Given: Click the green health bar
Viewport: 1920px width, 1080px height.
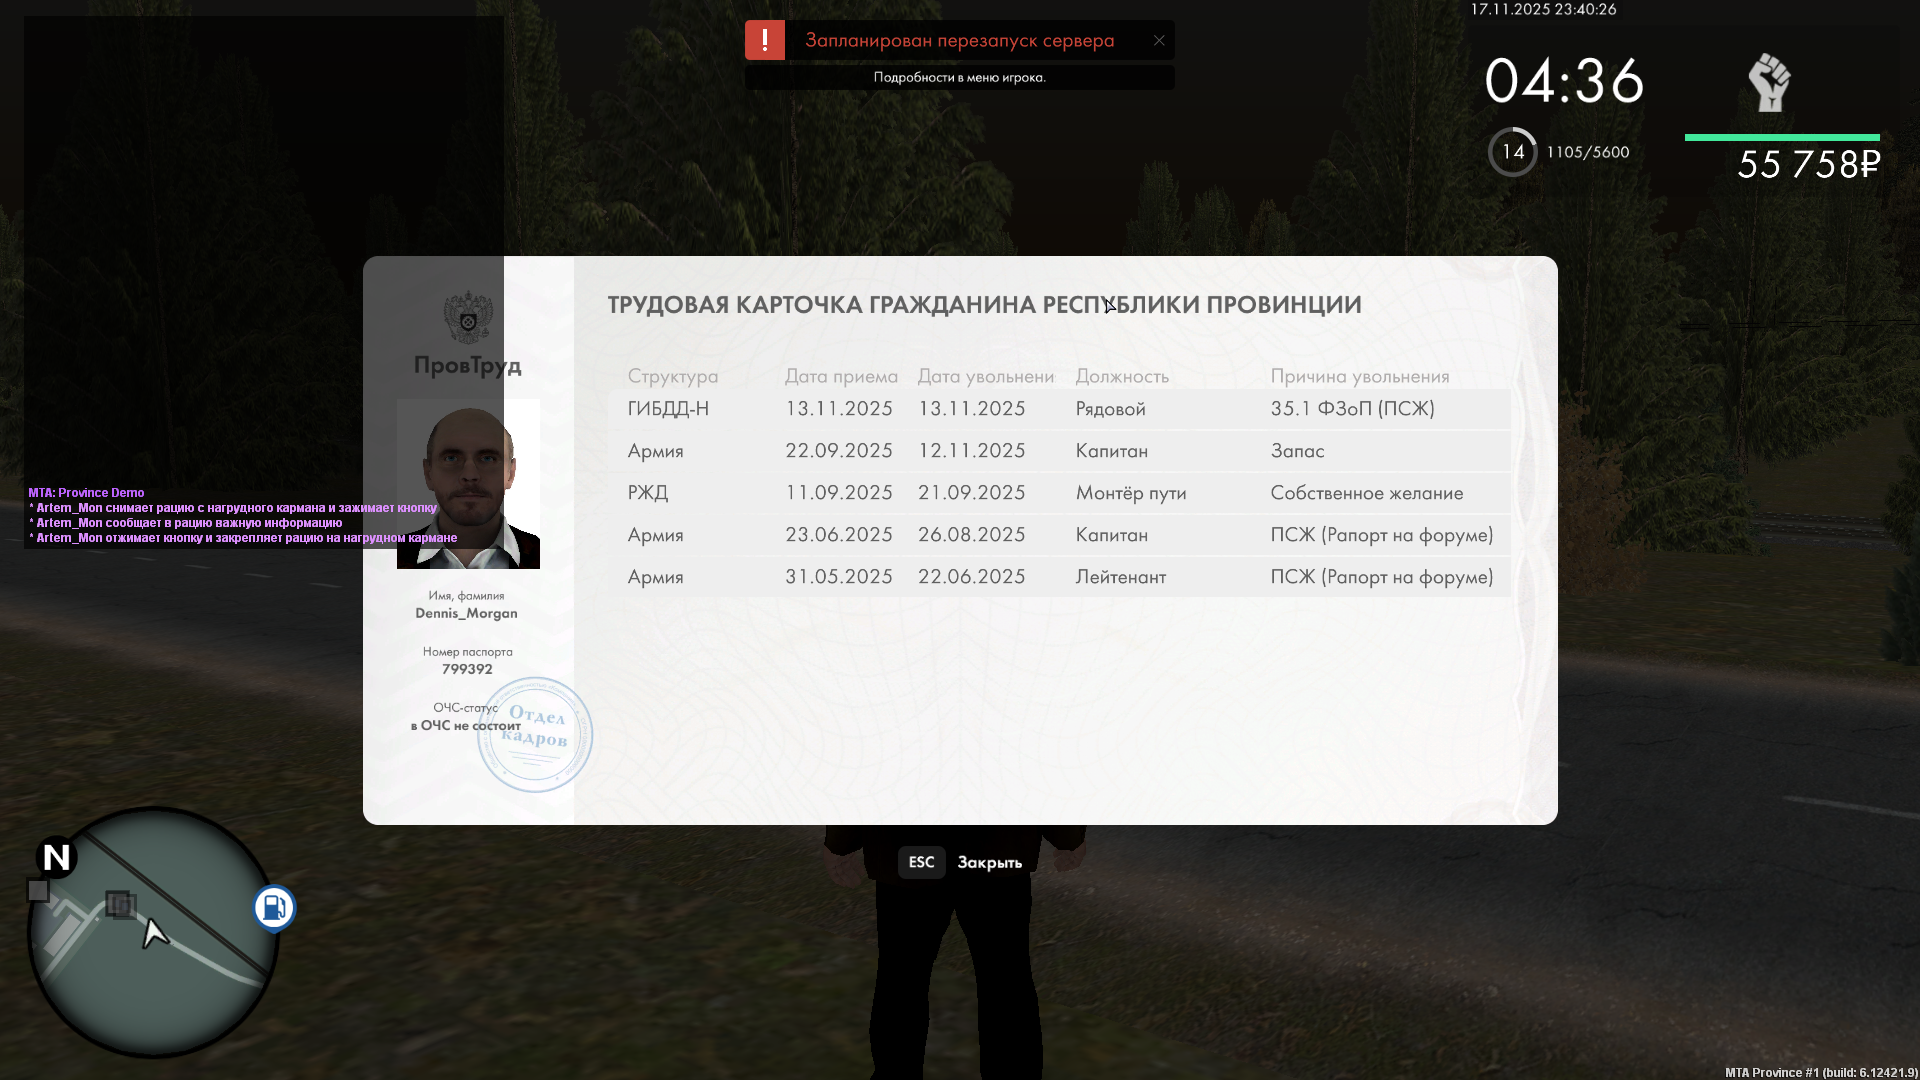Looking at the screenshot, I should (1781, 137).
